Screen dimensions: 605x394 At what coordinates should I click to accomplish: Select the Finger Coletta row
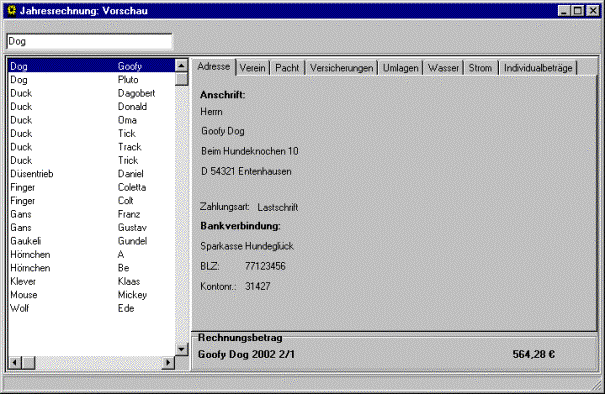pyautogui.click(x=92, y=188)
